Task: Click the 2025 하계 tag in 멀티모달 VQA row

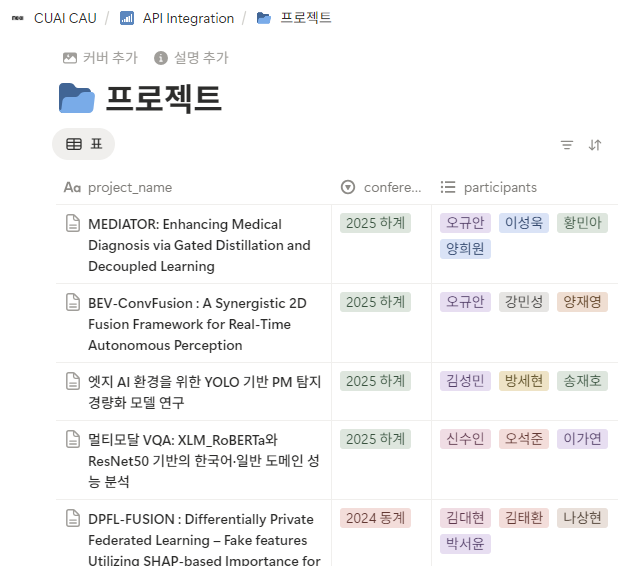Action: (x=376, y=439)
